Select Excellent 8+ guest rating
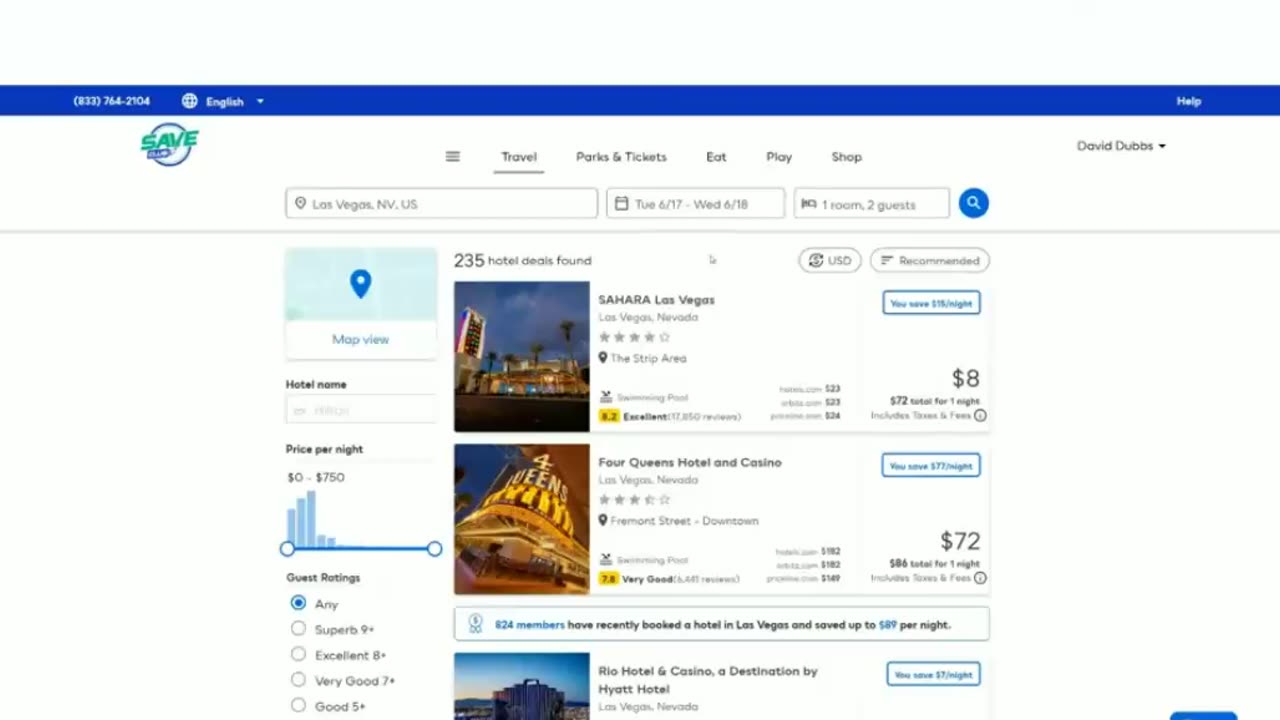The width and height of the screenshot is (1280, 720). coord(298,655)
